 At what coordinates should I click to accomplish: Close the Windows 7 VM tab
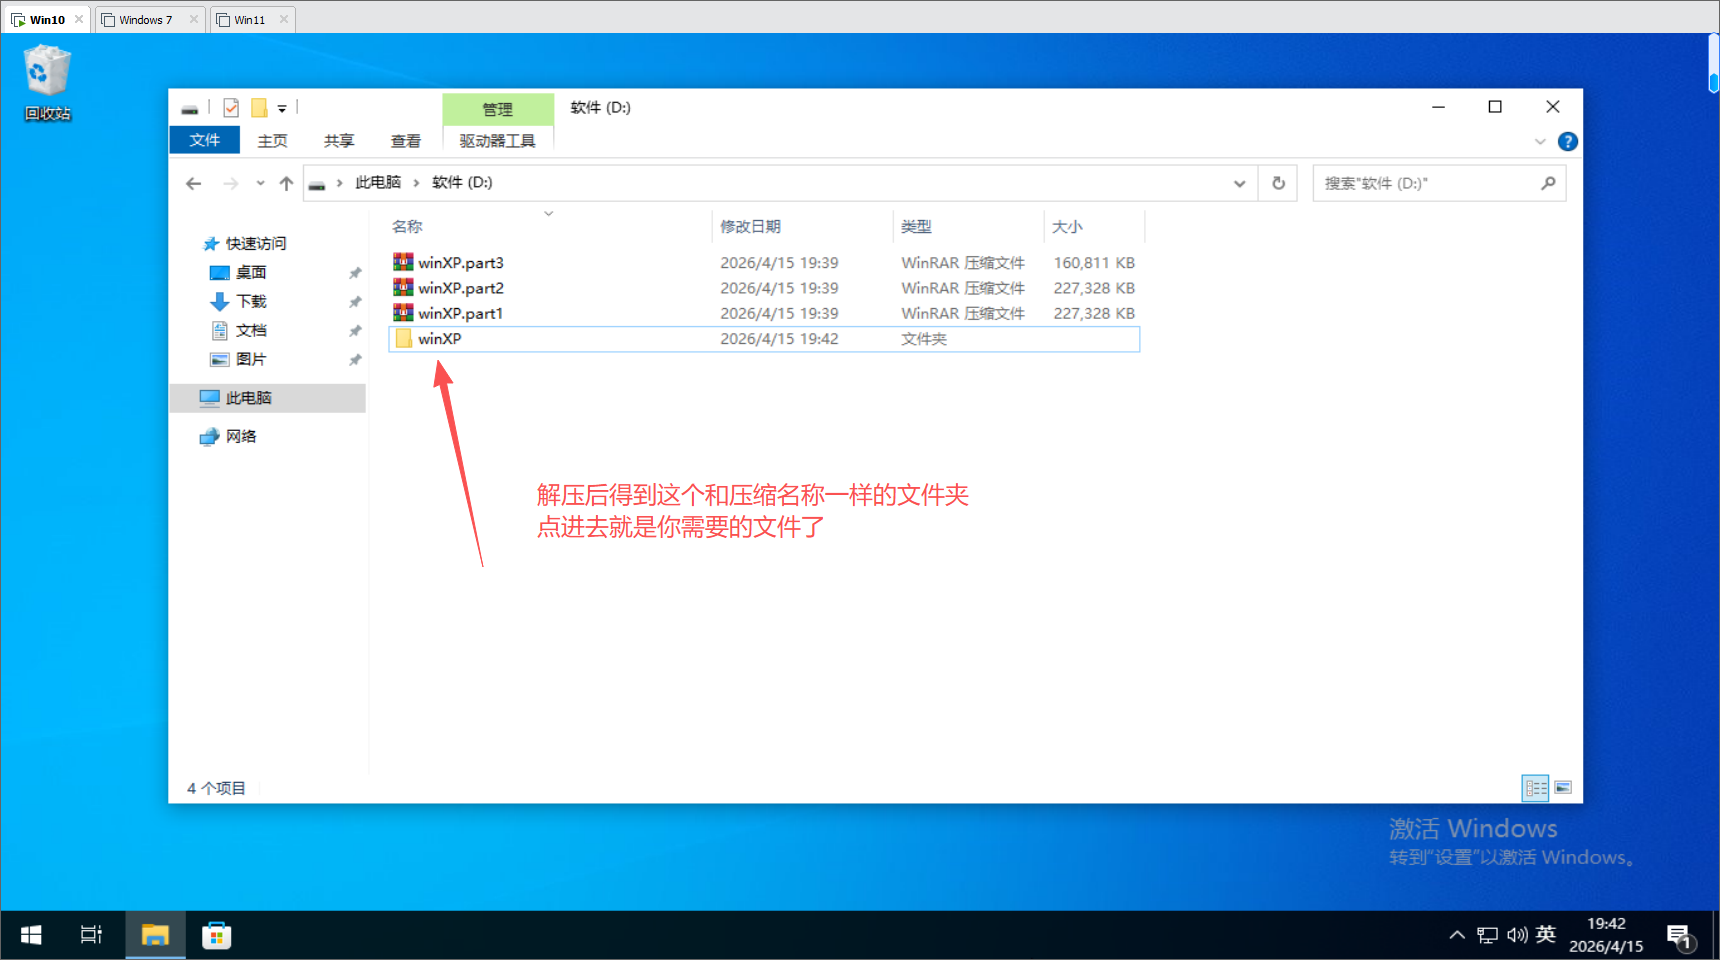[x=194, y=19]
